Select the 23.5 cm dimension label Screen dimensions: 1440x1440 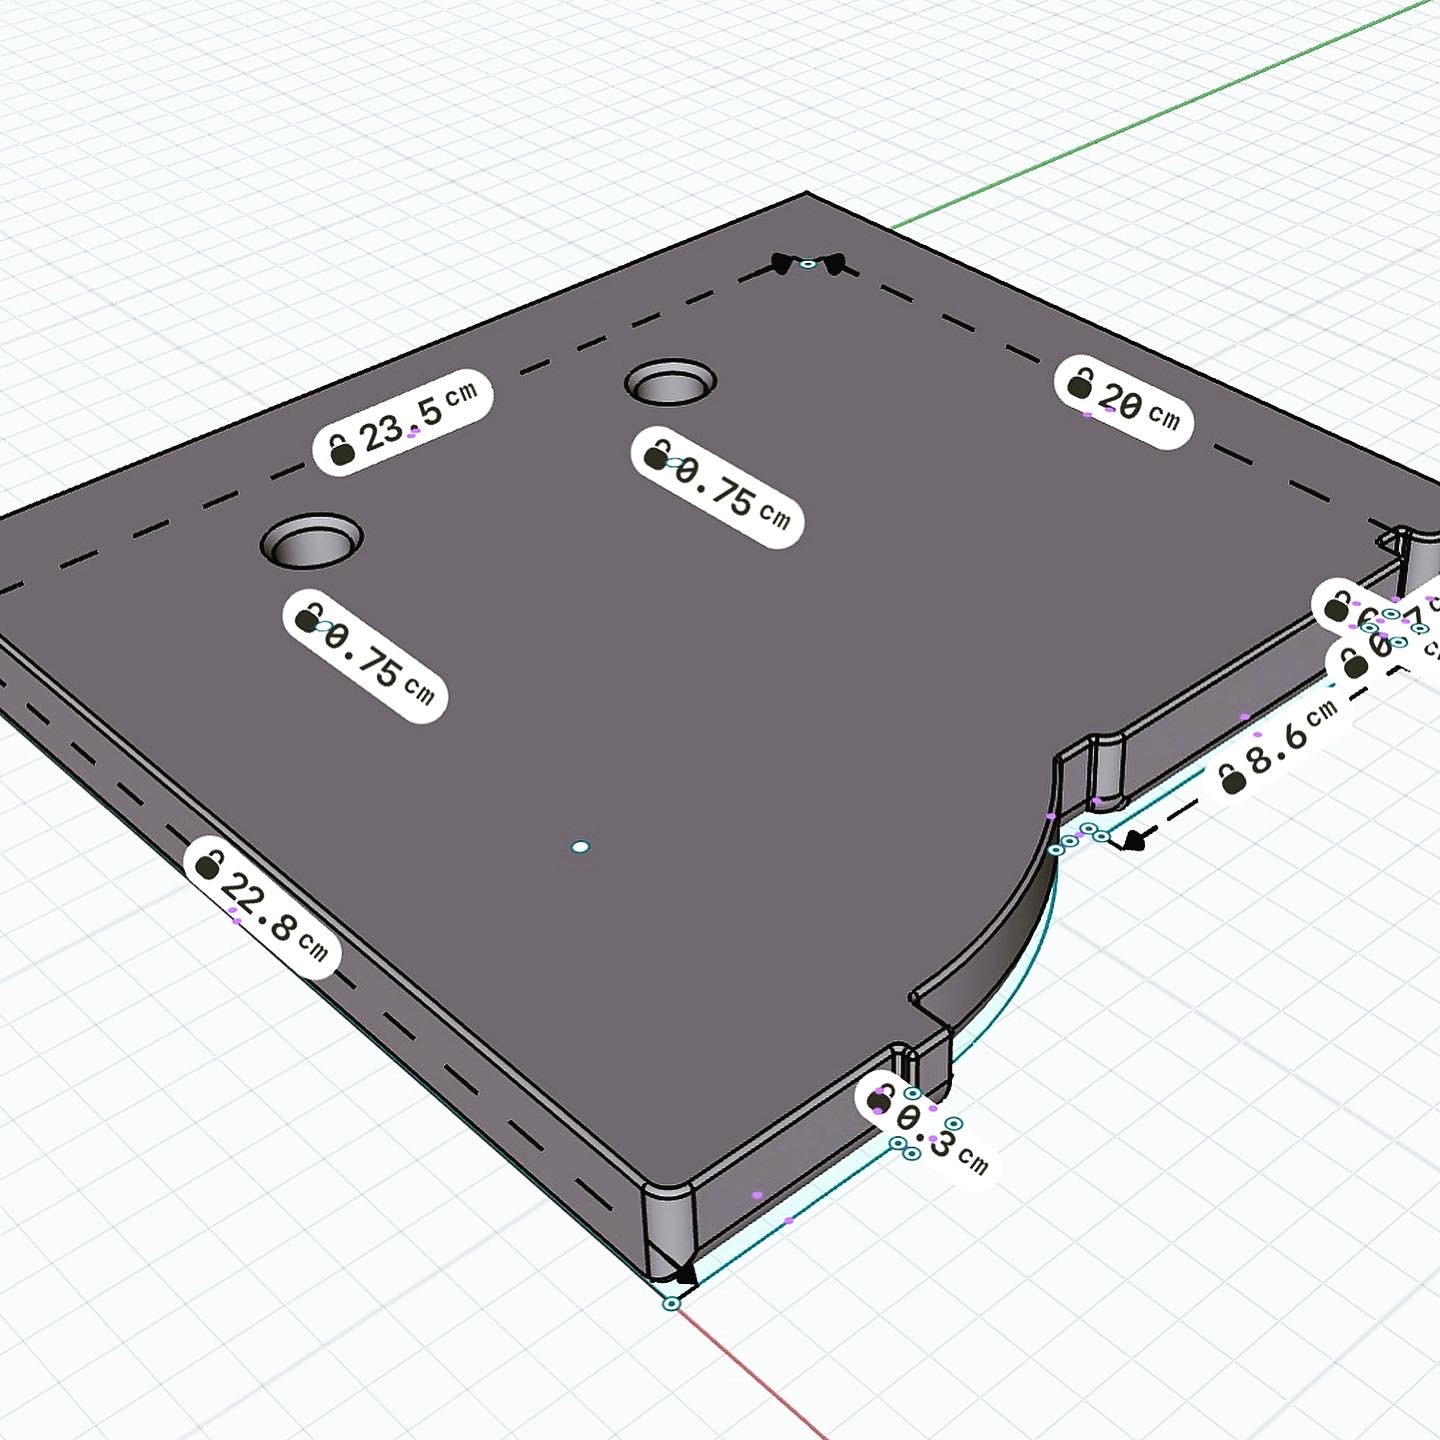(x=403, y=423)
